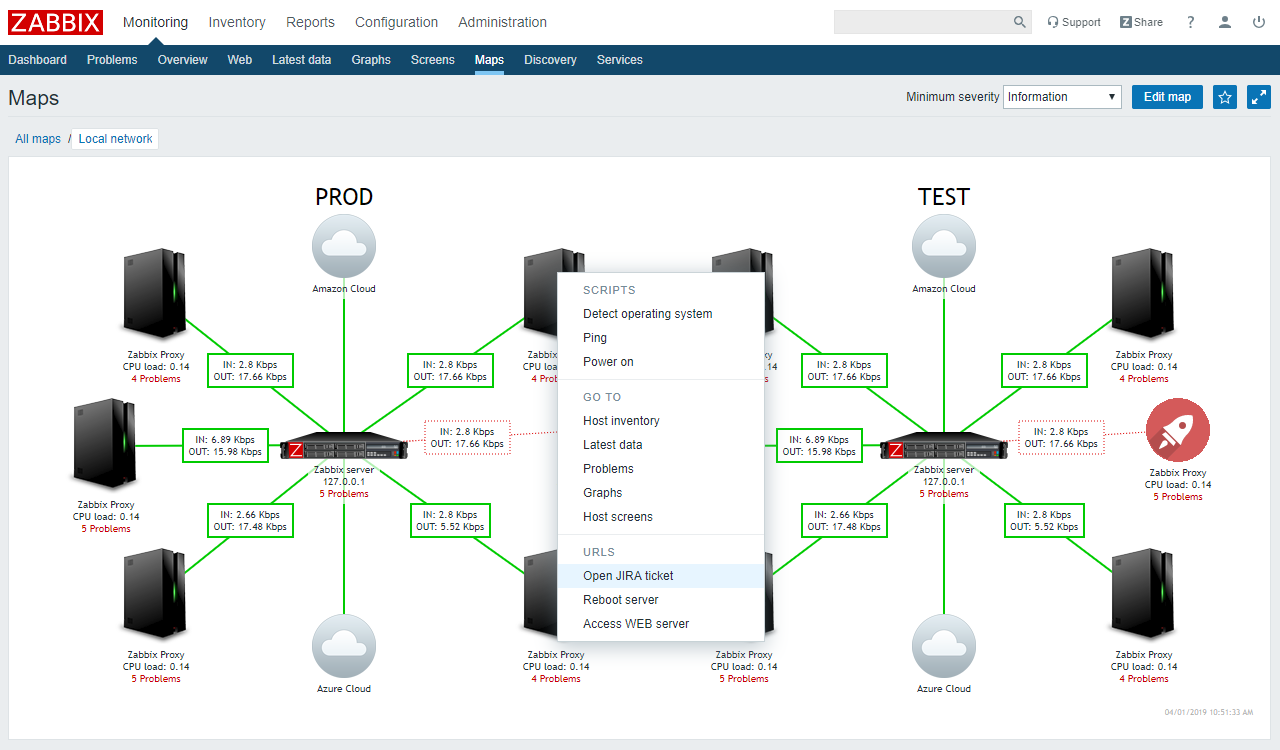Click TEST dotted link label near rocket
1280x750 pixels.
pos(1062,437)
